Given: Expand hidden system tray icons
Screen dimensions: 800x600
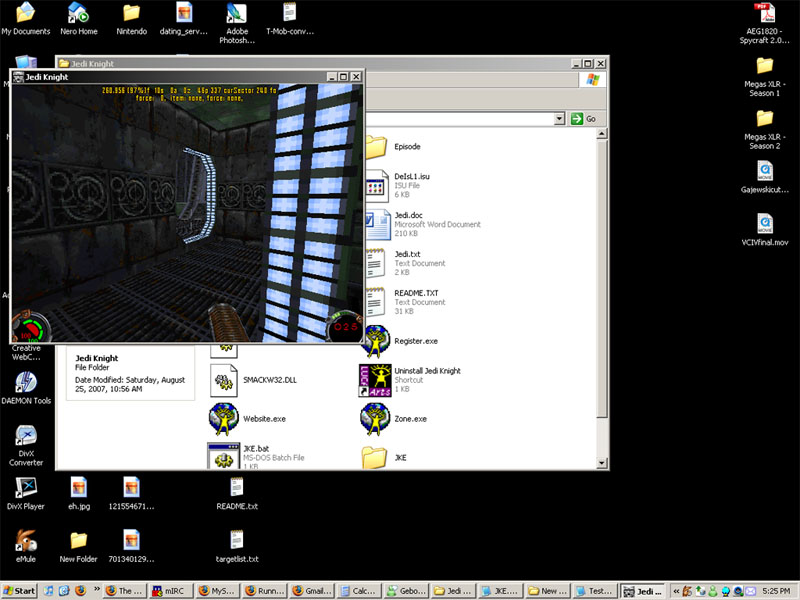Looking at the screenshot, I should click(676, 591).
